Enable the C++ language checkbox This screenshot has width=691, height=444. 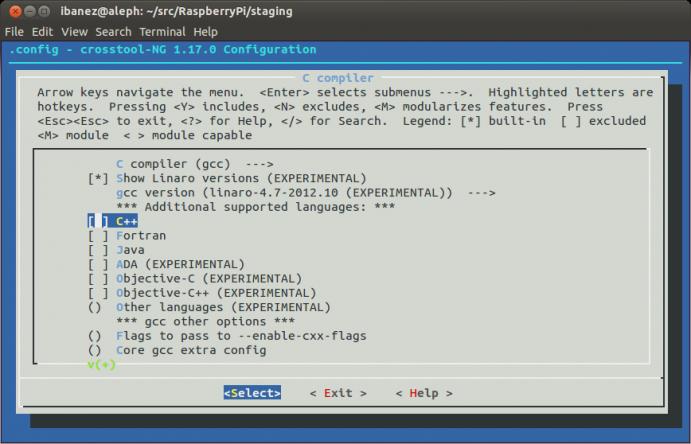98,221
